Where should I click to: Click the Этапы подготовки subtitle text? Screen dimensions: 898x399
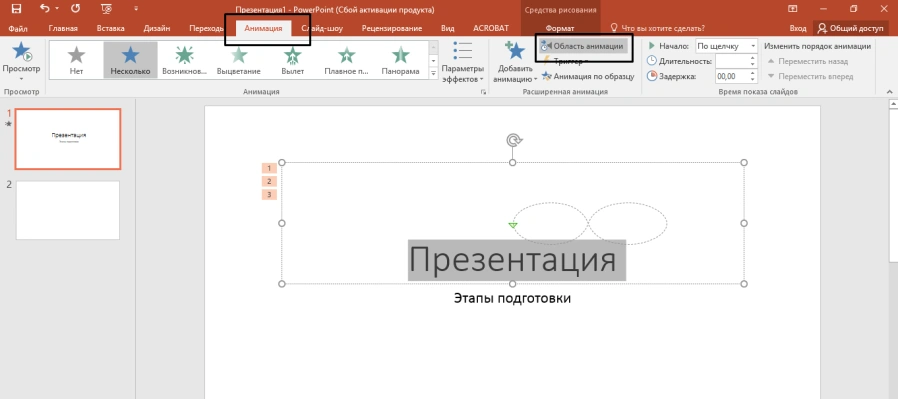[513, 298]
